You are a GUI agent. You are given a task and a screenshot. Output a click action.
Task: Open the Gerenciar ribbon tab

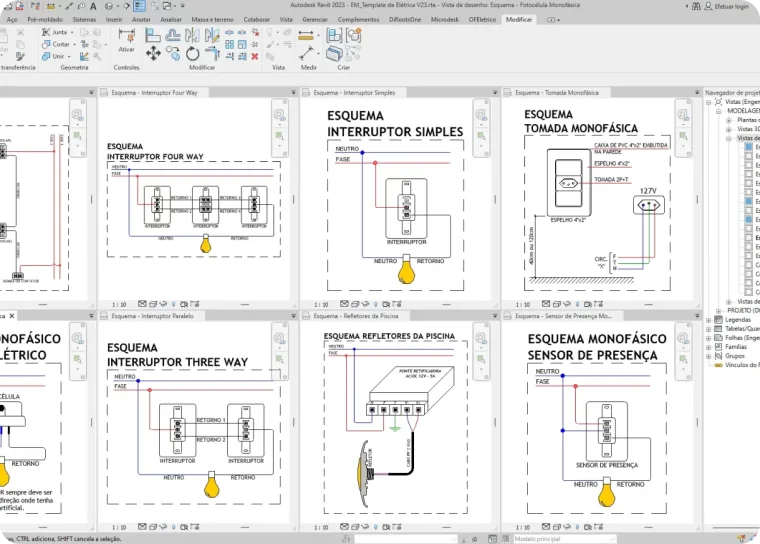(x=315, y=19)
